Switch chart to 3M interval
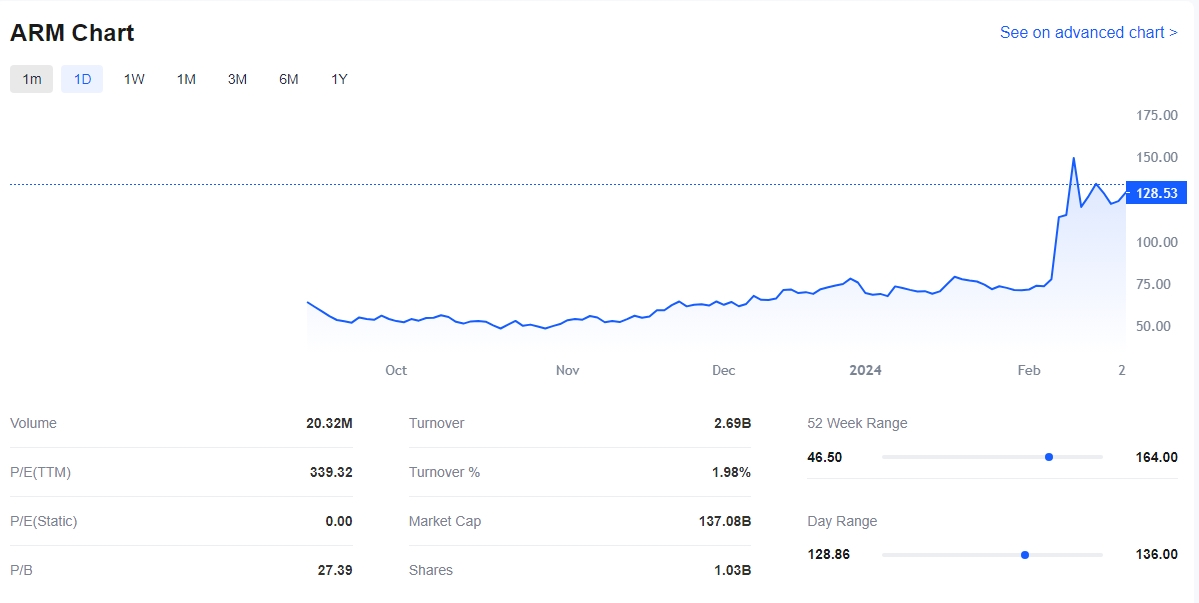1199x603 pixels. coord(237,79)
